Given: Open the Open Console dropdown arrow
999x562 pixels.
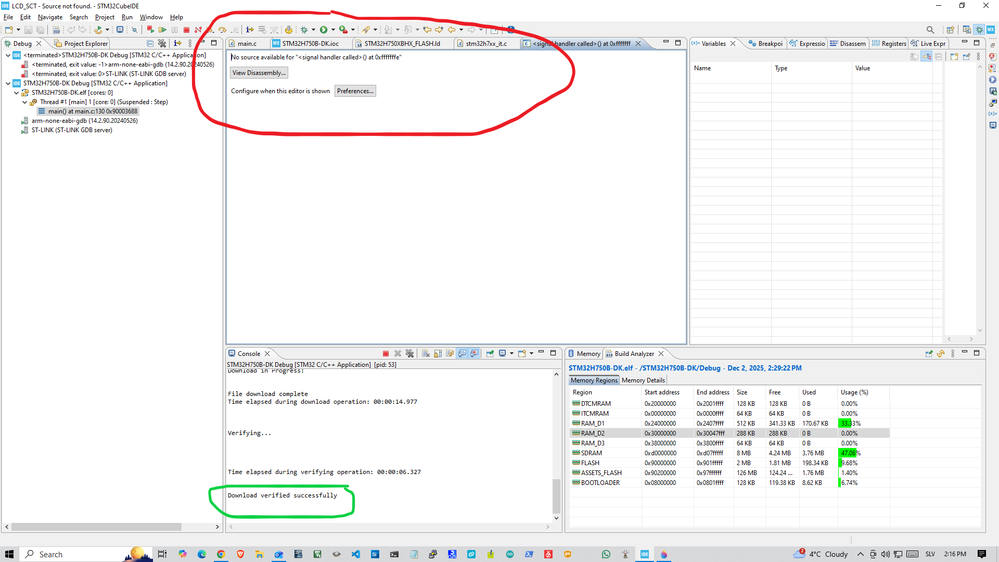Looking at the screenshot, I should [531, 353].
